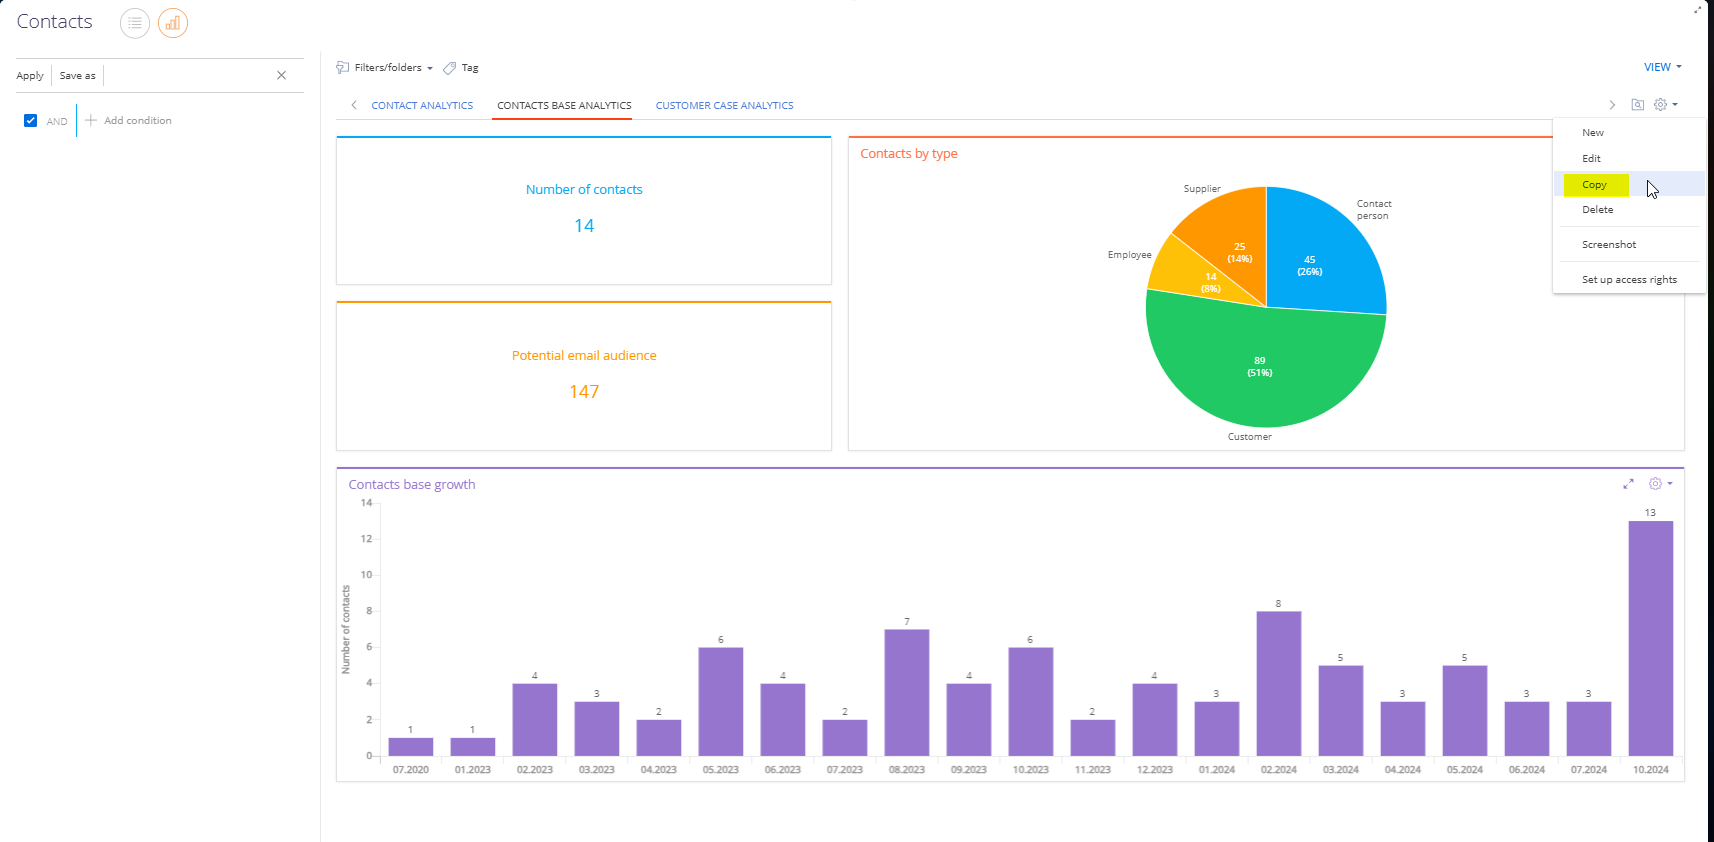Click the Filters/folders icon
Viewport: 1714px width, 842px height.
343,67
